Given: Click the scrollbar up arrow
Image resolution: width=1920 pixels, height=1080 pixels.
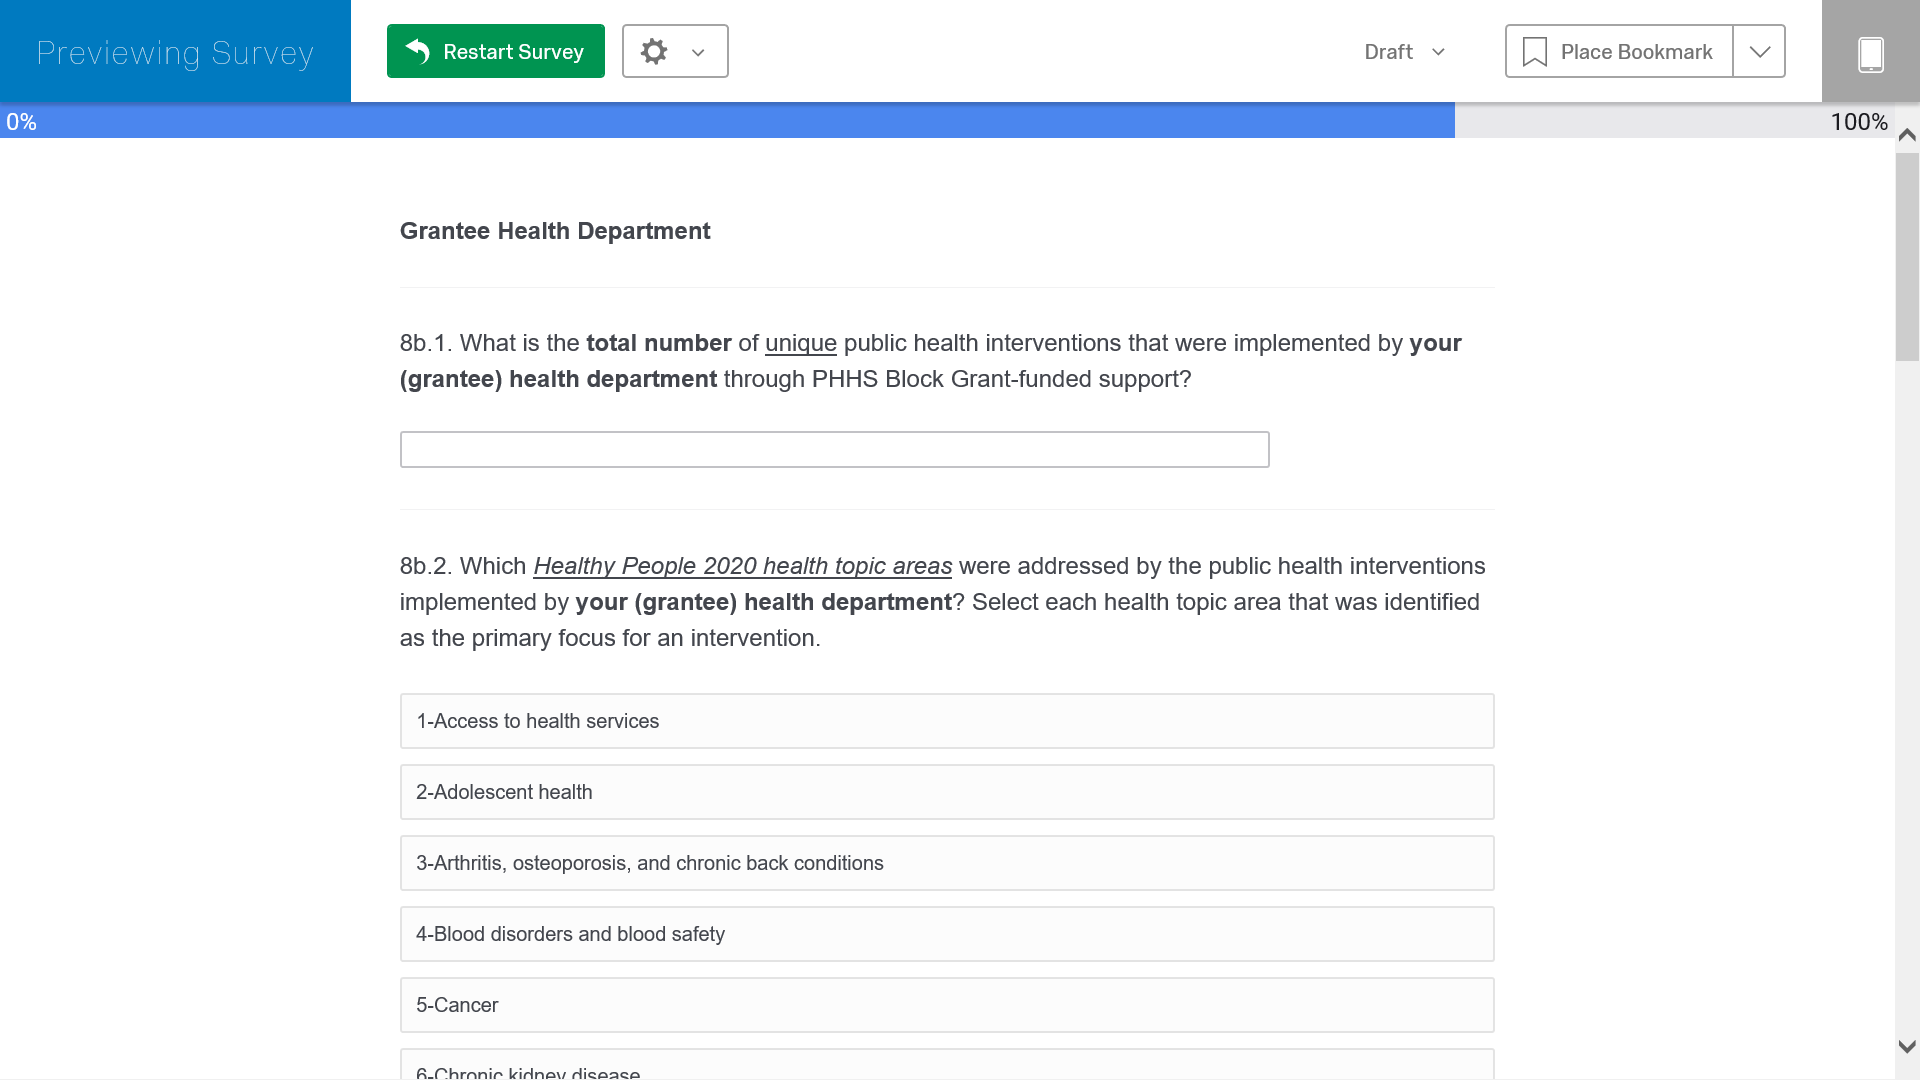Looking at the screenshot, I should click(1907, 135).
